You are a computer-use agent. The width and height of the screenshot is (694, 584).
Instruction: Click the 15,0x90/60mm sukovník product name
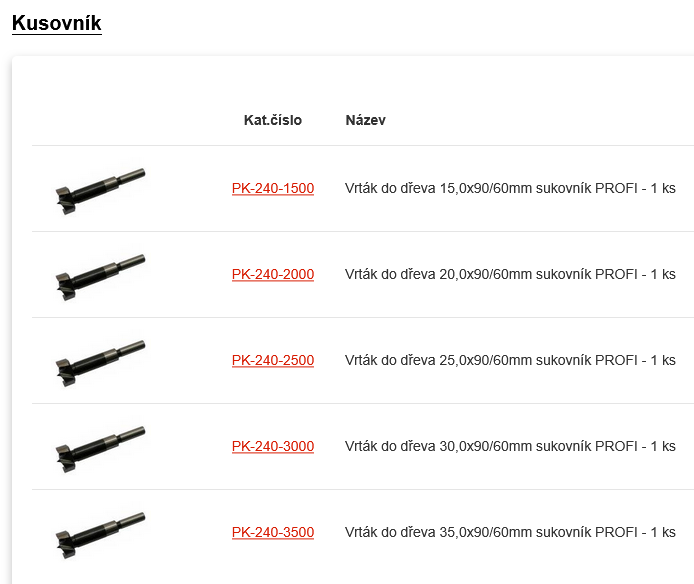coord(510,188)
